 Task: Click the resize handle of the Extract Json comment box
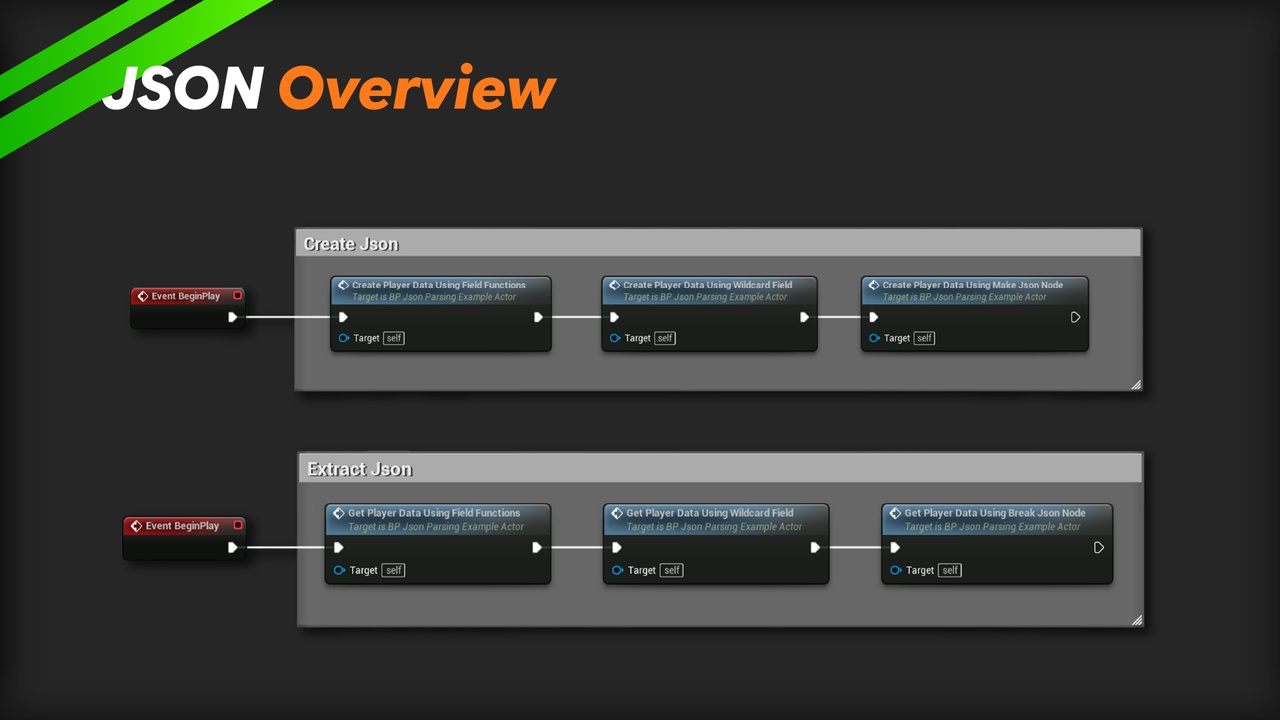pyautogui.click(x=1136, y=620)
